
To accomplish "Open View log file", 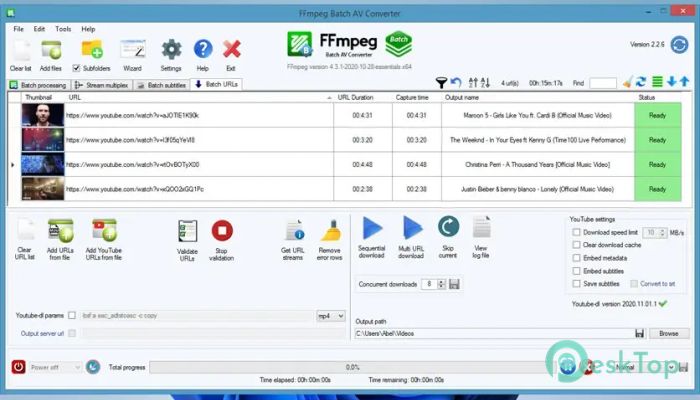I will (481, 228).
